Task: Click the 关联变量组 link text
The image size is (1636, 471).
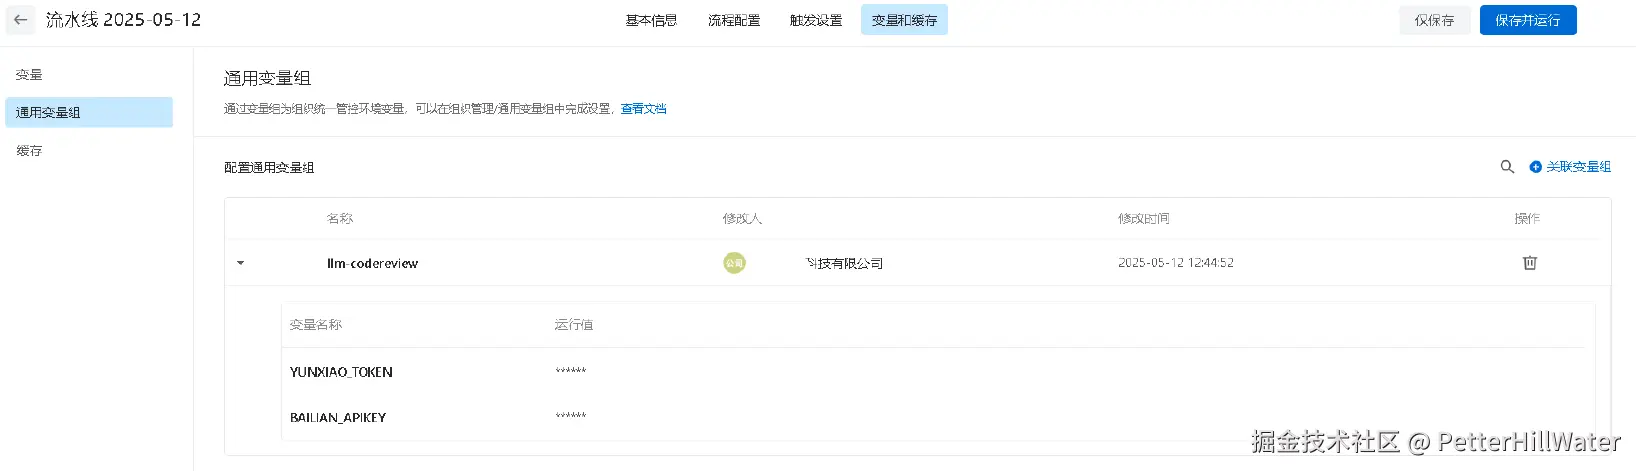Action: point(1578,167)
